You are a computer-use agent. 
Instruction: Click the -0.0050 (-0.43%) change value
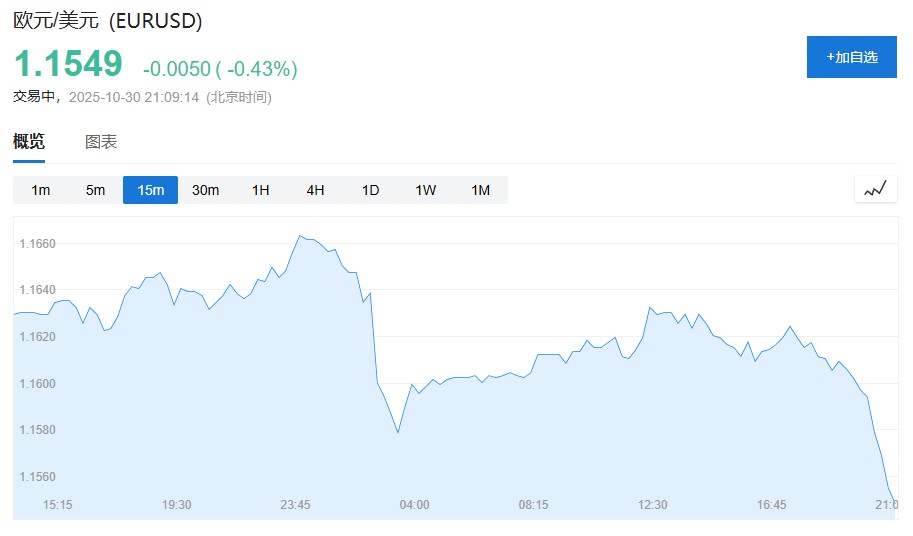click(x=220, y=69)
